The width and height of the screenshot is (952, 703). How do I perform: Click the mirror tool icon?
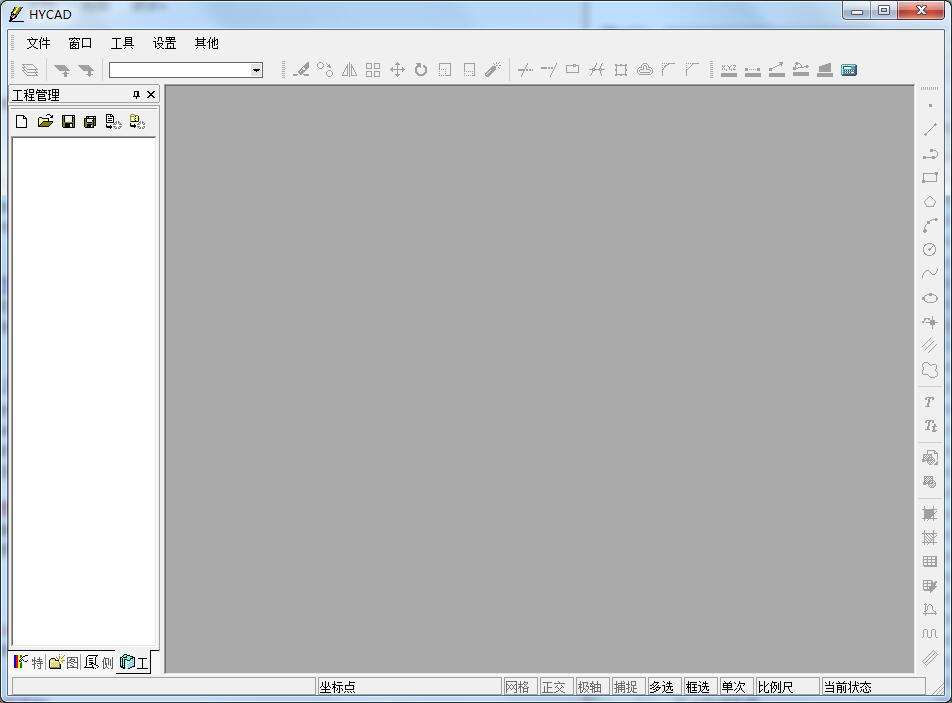click(x=349, y=70)
